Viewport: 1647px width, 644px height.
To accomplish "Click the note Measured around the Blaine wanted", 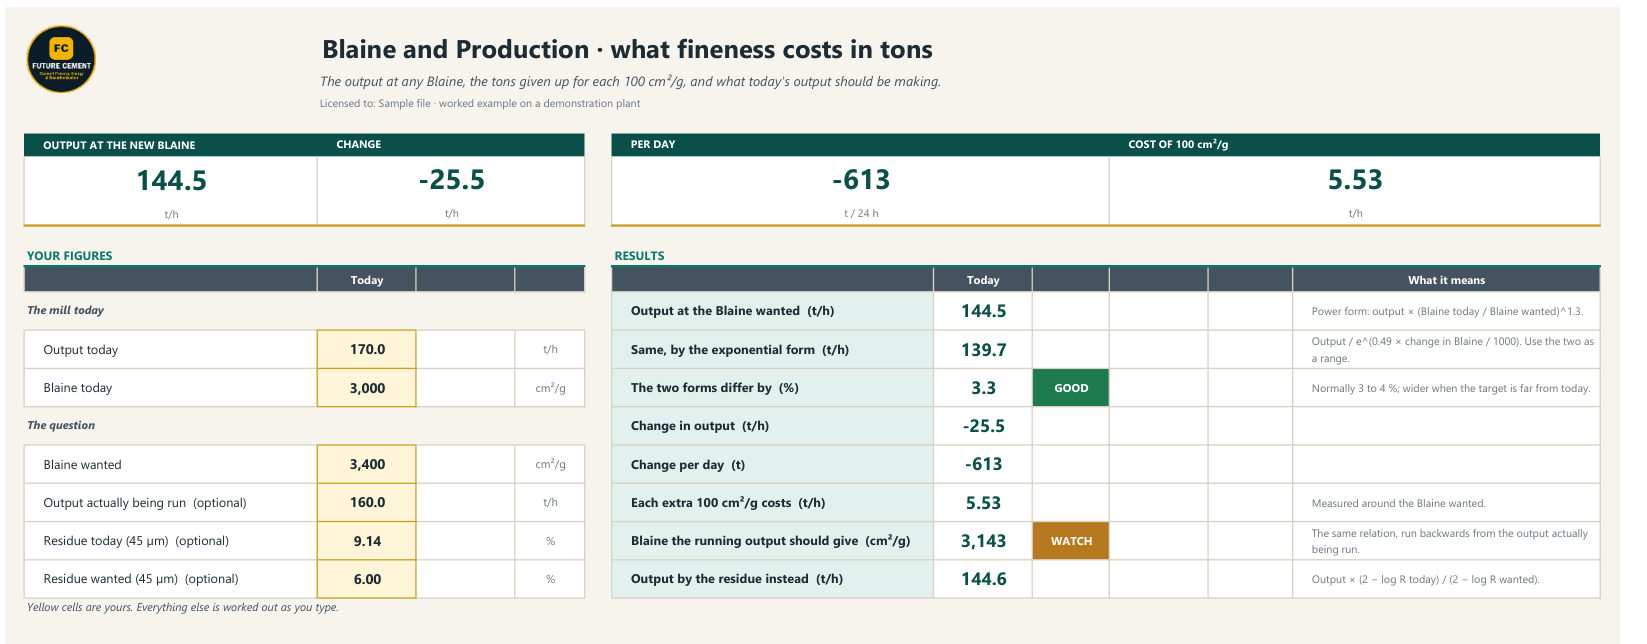I will coord(1398,503).
